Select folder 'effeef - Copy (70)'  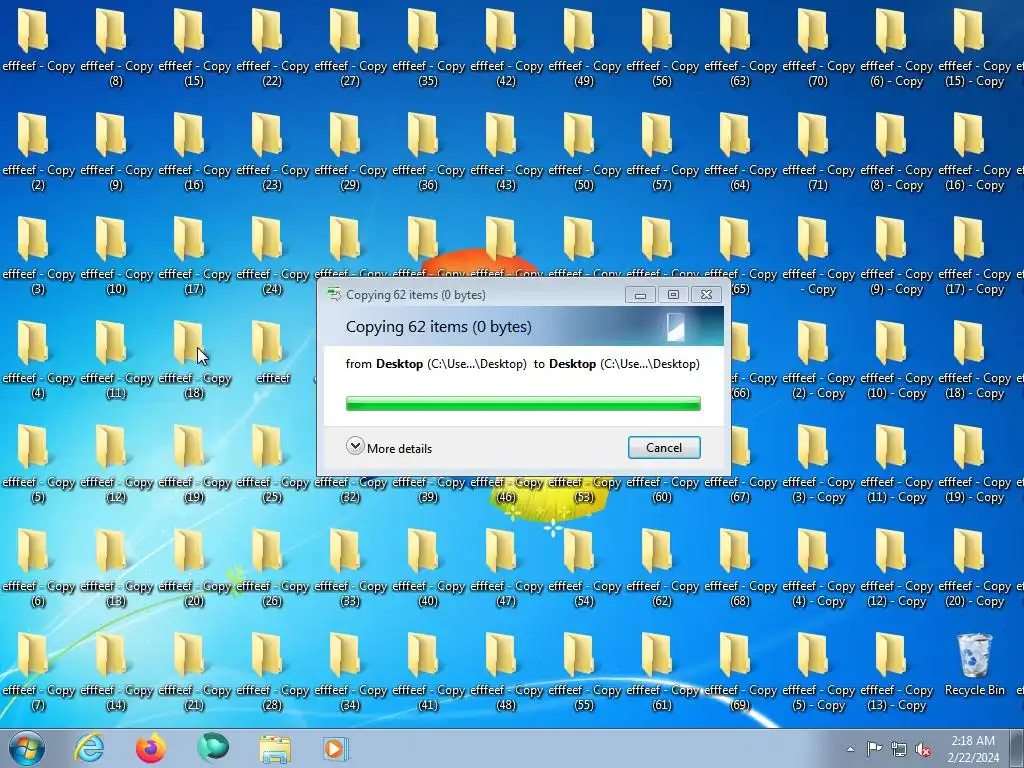click(818, 48)
